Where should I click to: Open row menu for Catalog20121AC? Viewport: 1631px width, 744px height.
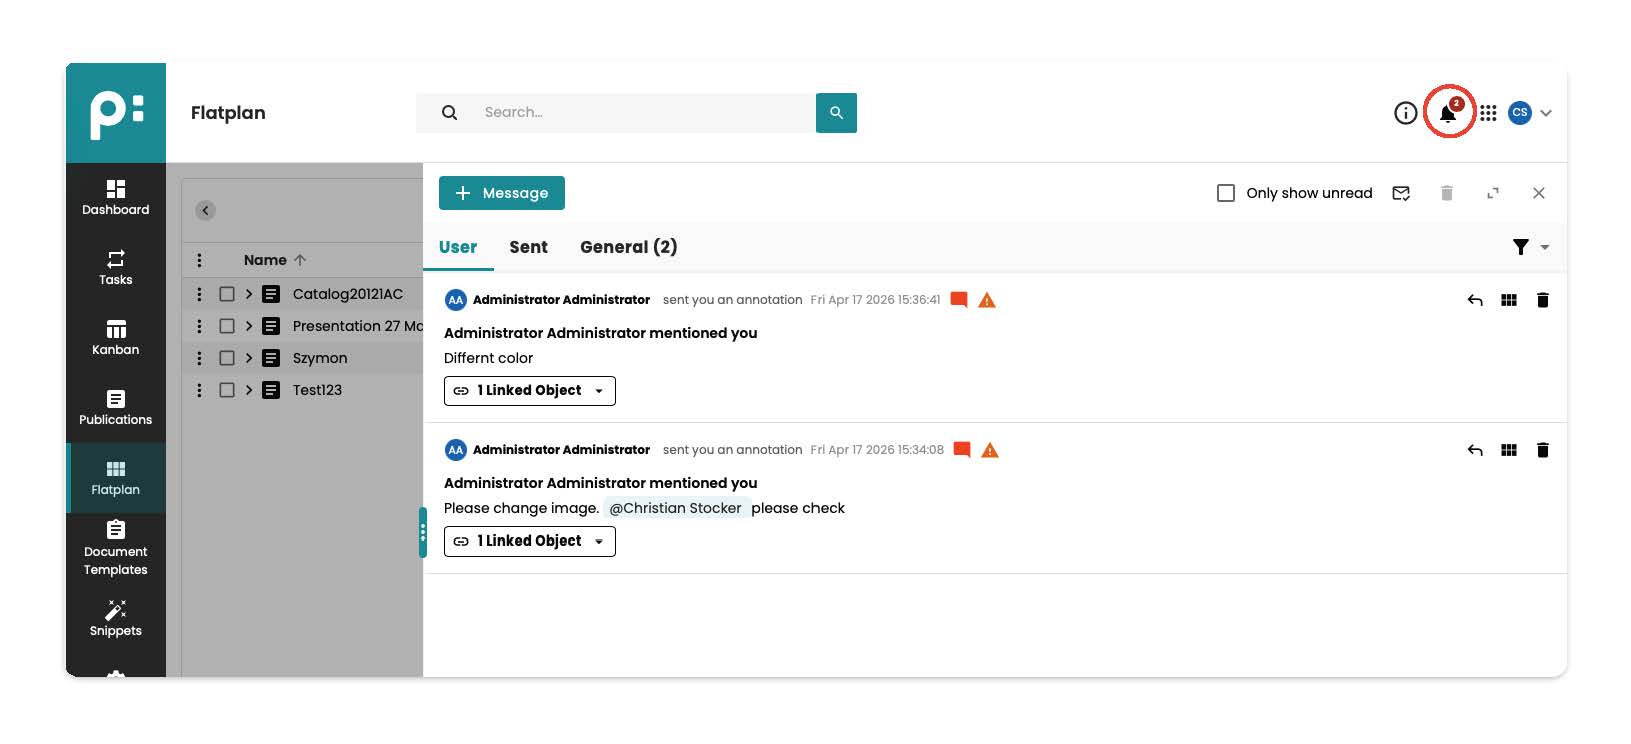click(x=199, y=294)
